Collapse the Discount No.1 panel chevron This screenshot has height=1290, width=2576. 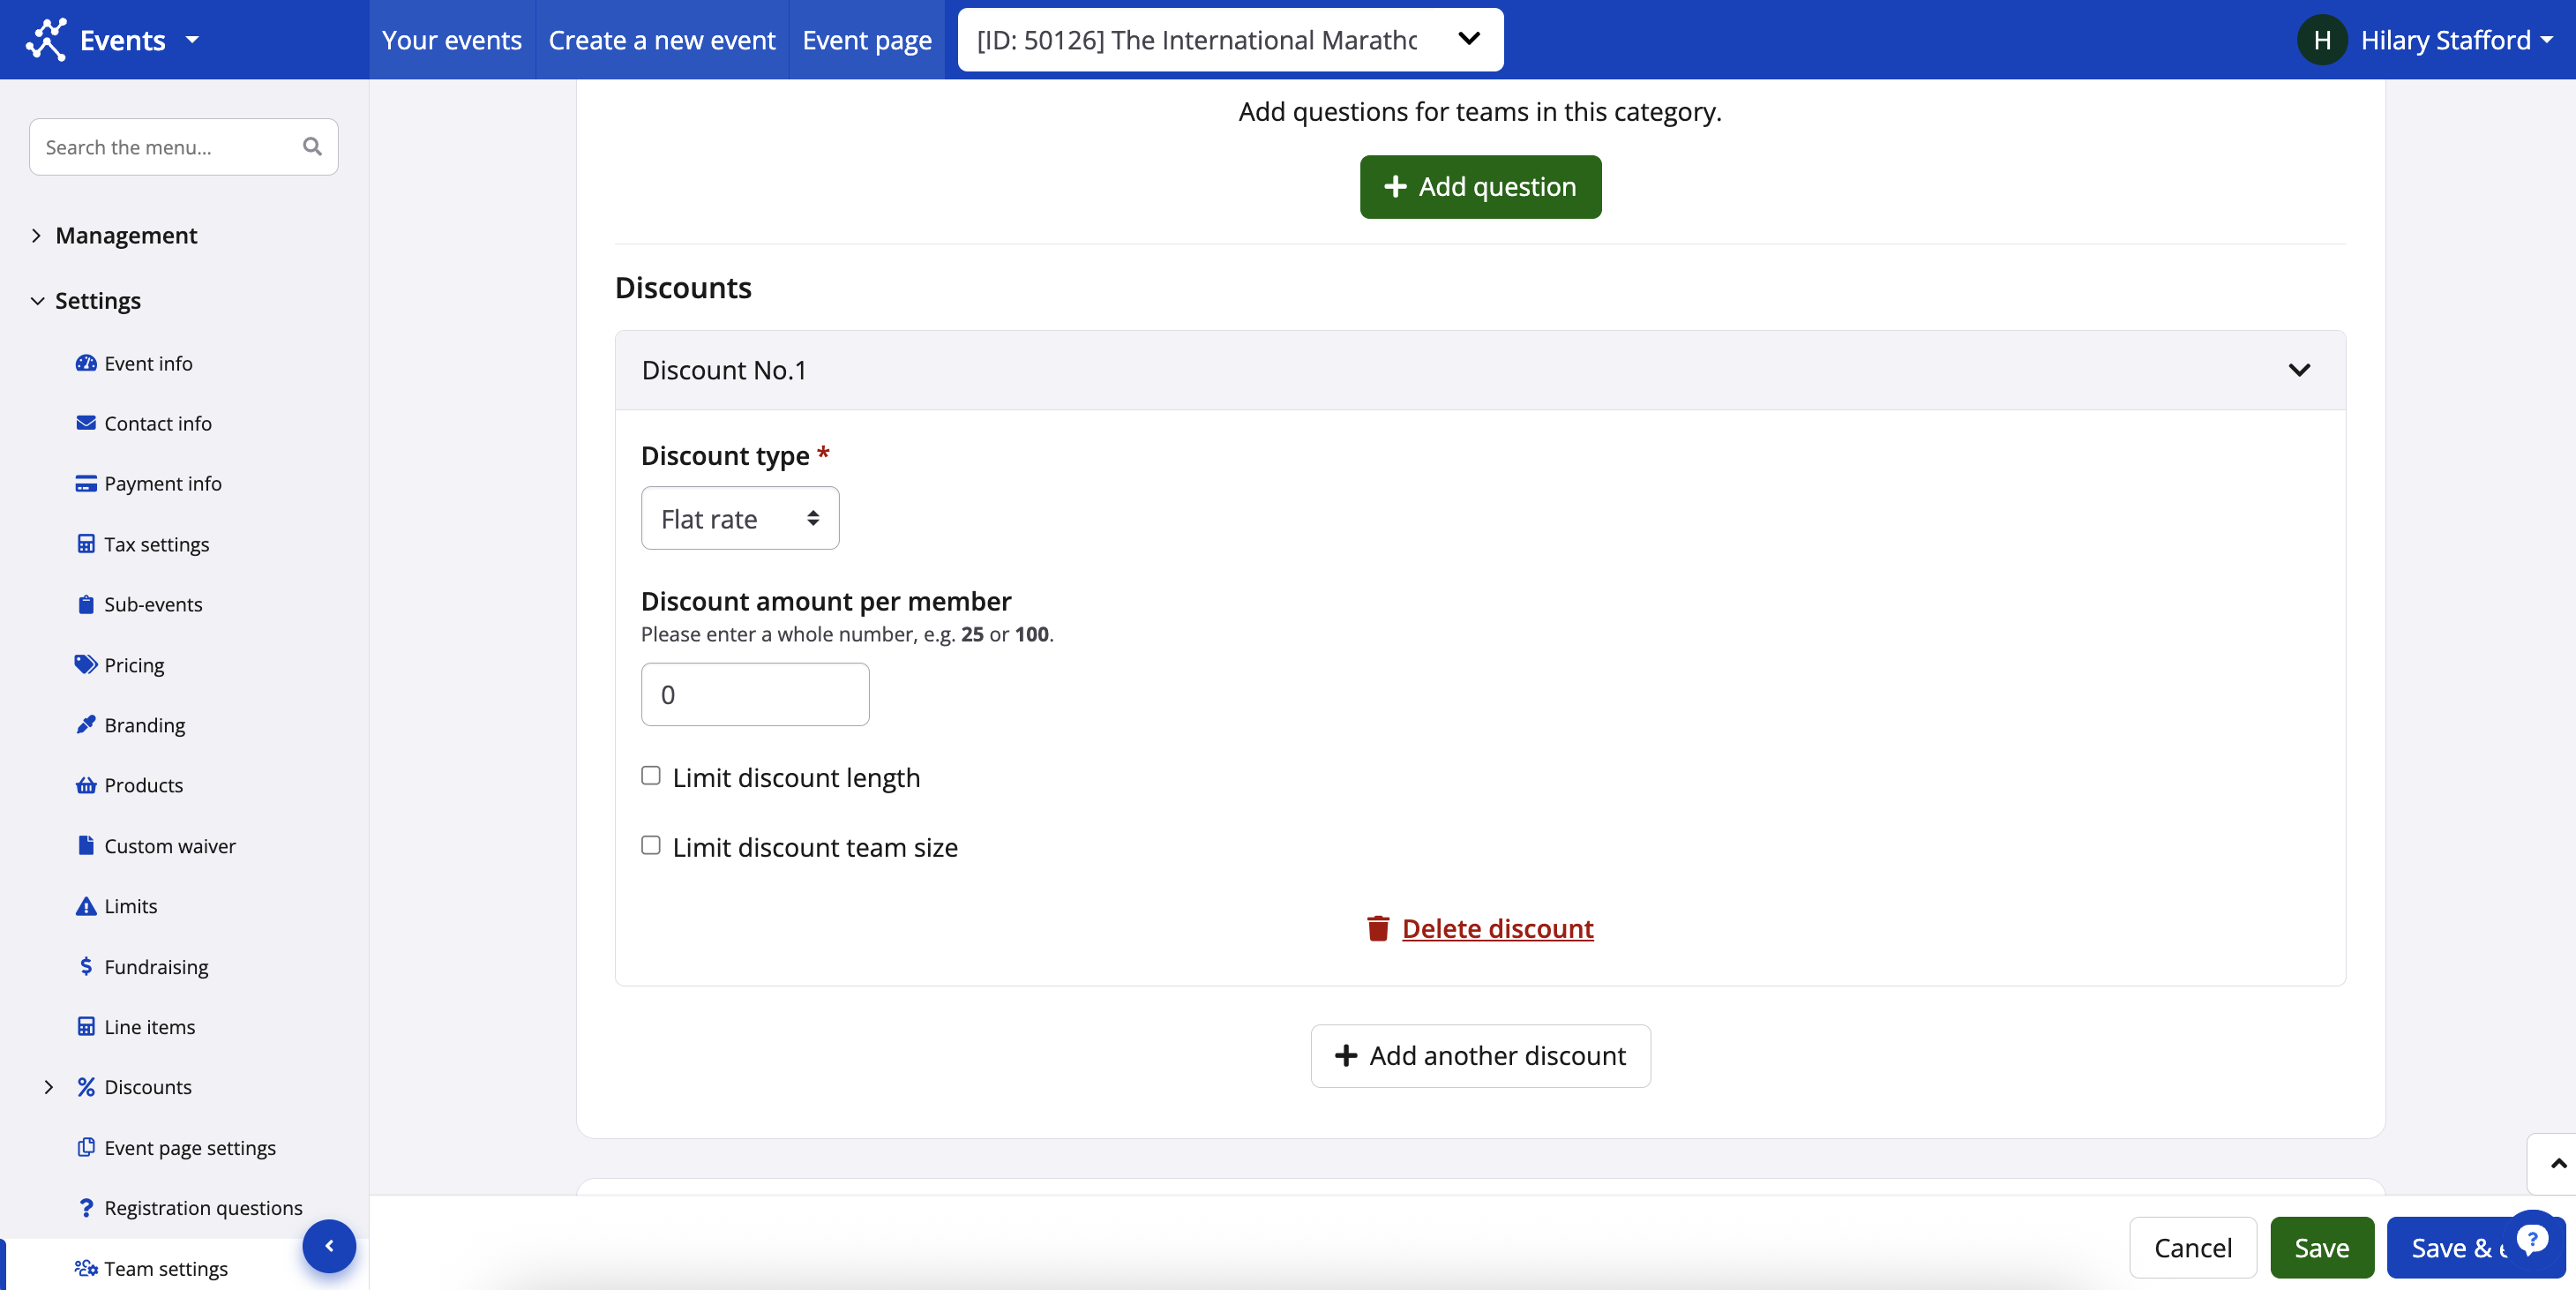click(2299, 370)
